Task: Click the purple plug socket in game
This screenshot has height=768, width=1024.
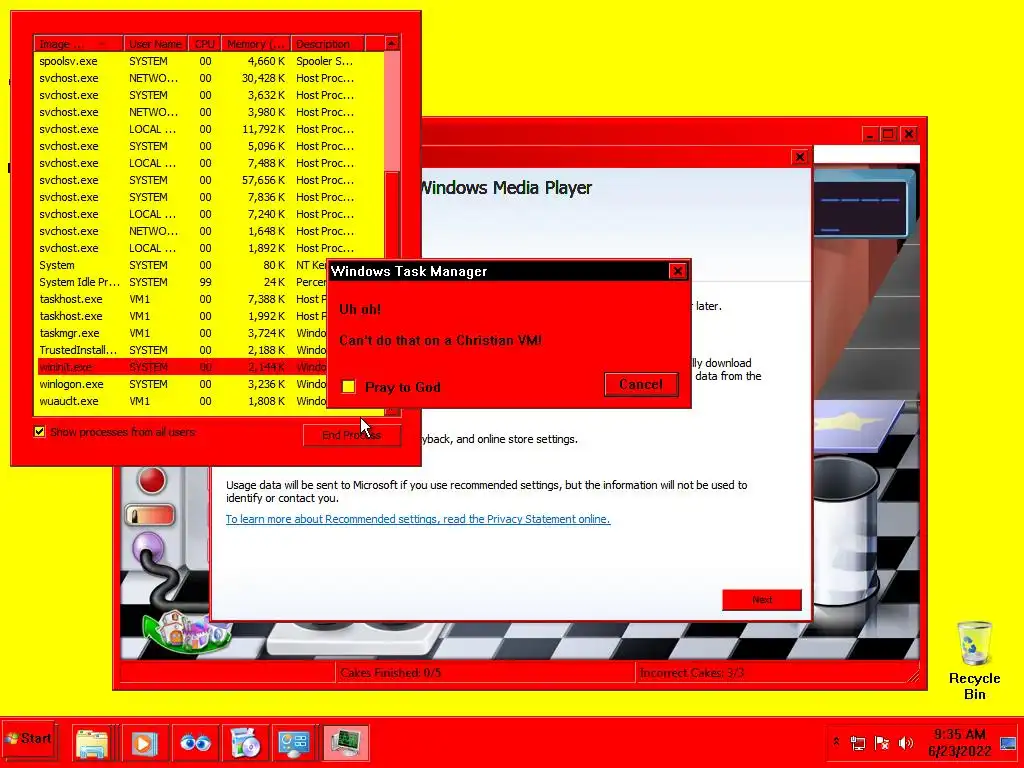Action: click(x=148, y=547)
